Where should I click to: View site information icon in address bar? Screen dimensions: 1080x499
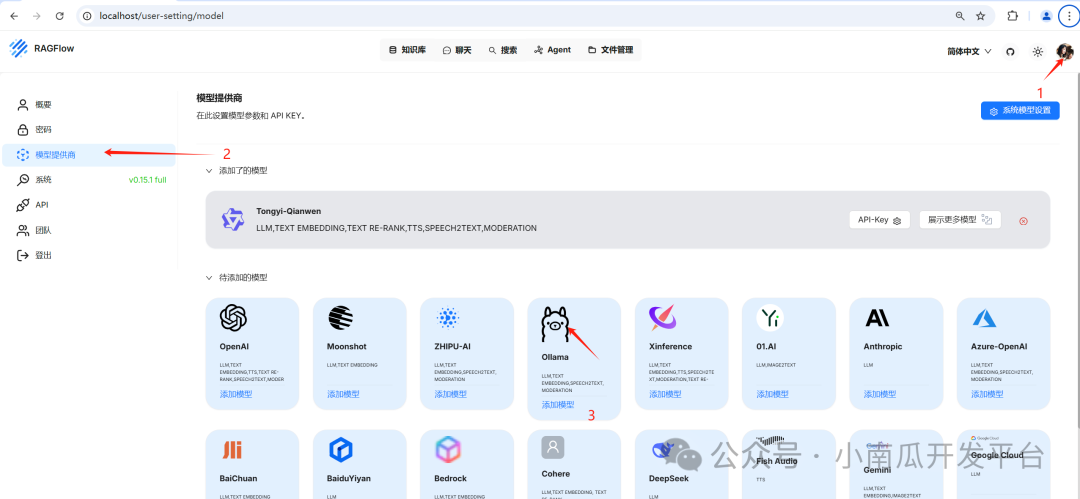click(x=87, y=16)
